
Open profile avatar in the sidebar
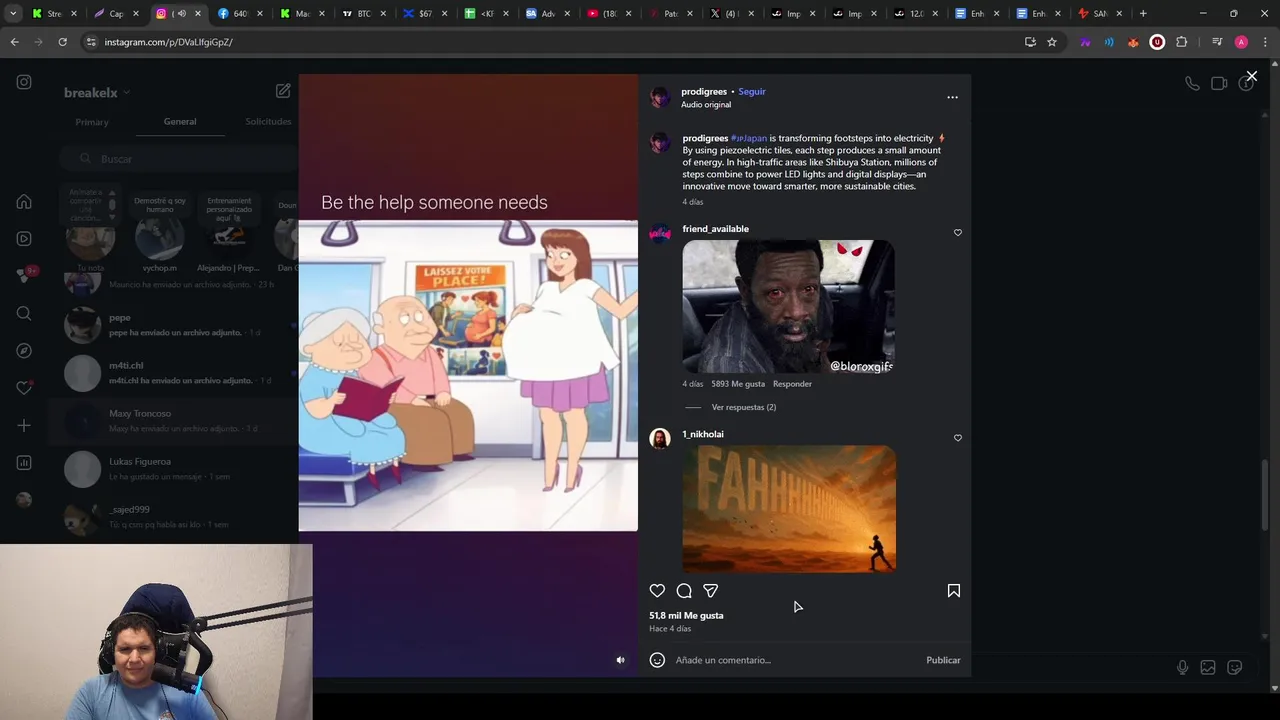(x=24, y=500)
